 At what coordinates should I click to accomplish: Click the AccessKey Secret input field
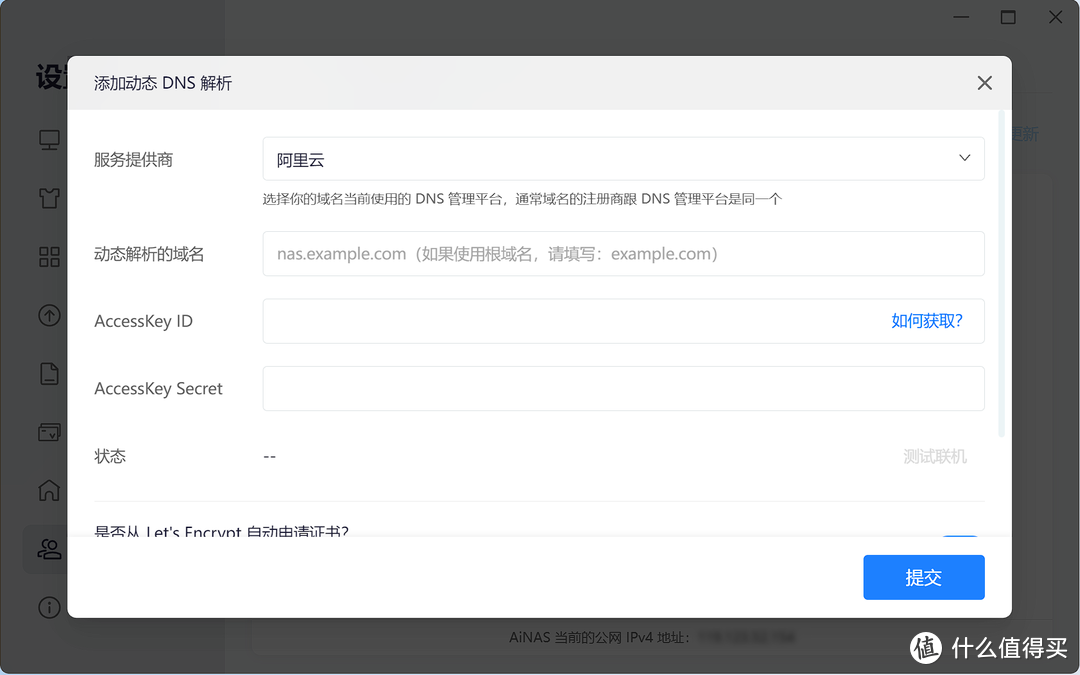coord(622,388)
